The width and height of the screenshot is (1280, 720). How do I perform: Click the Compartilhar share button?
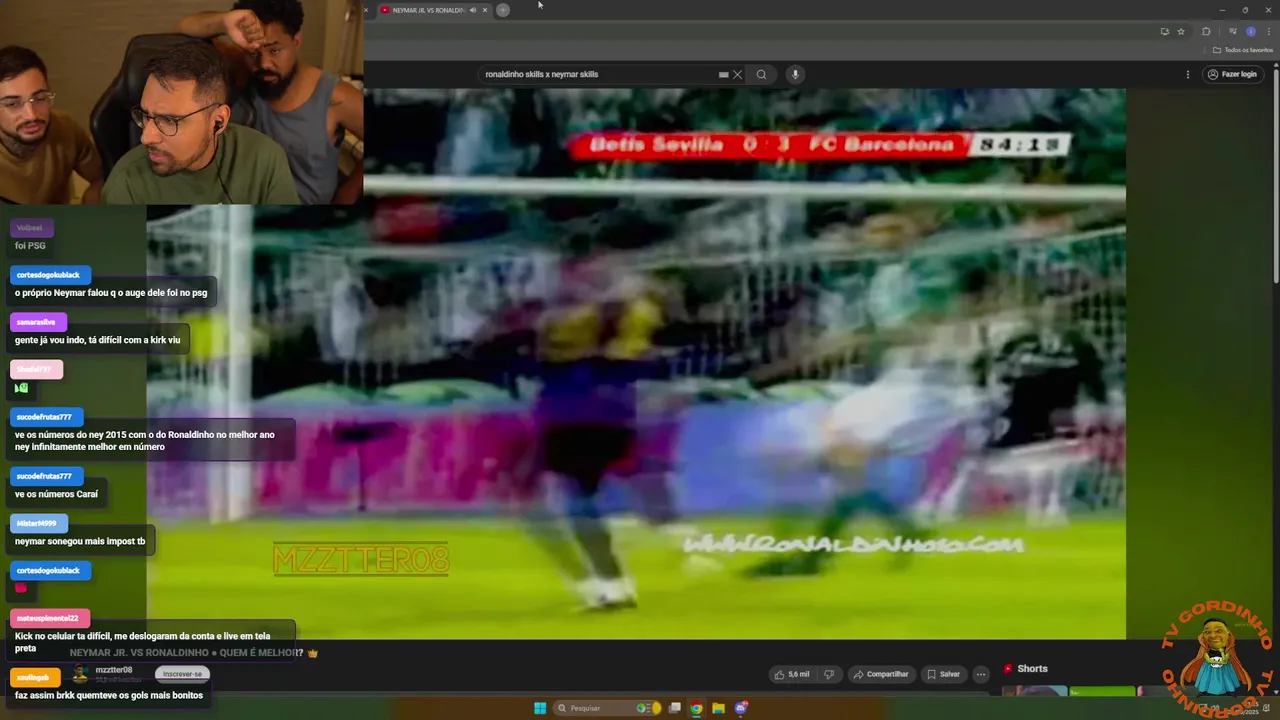point(880,674)
